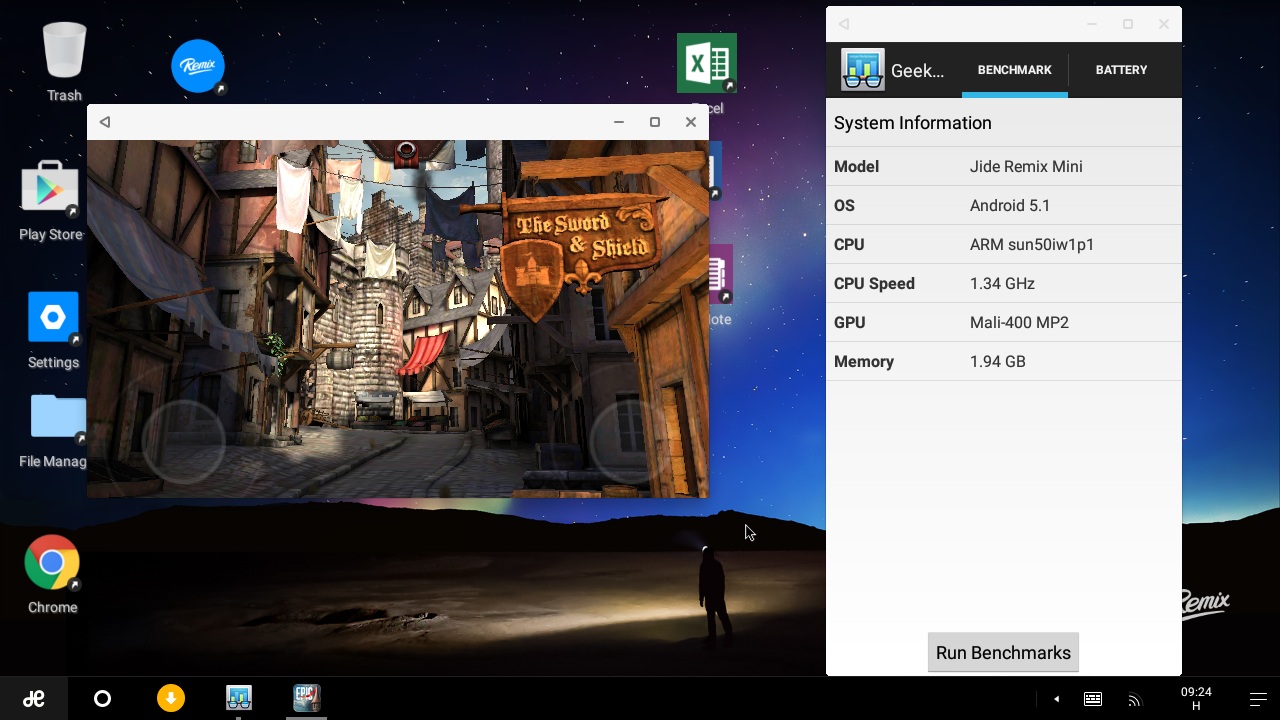Open the yellow download app in taskbar
The height and width of the screenshot is (720, 1280).
point(171,698)
